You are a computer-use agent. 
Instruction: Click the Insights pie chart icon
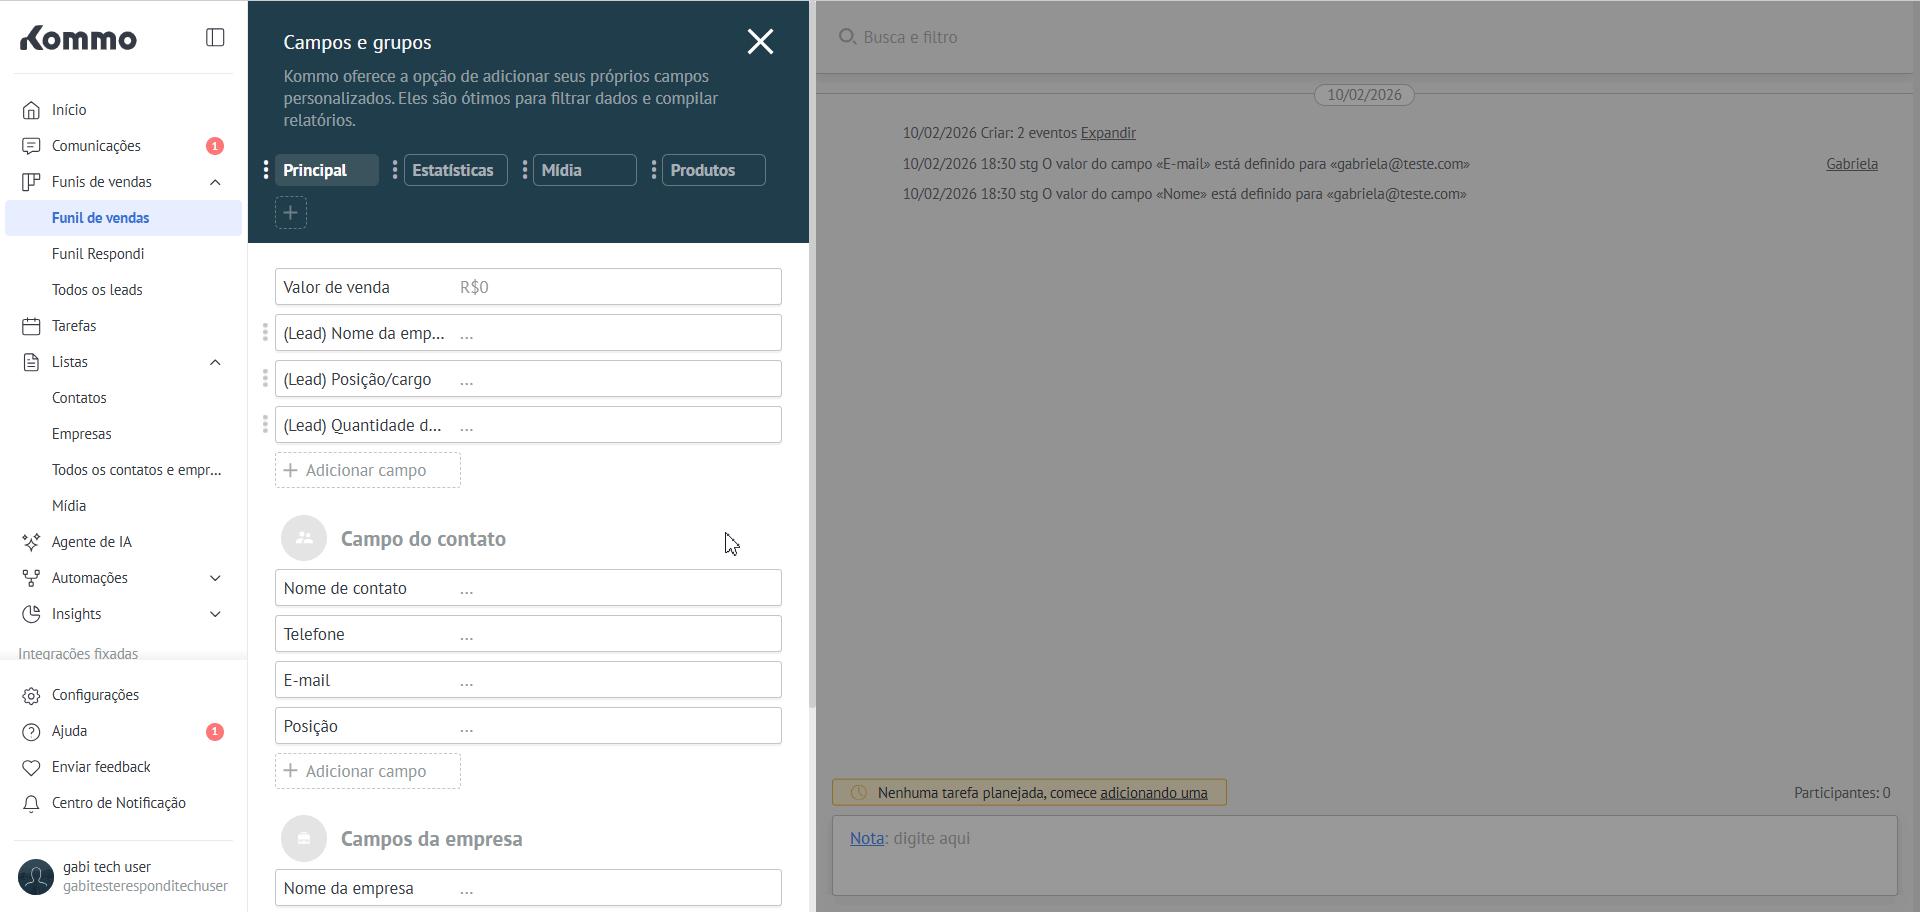point(31,614)
